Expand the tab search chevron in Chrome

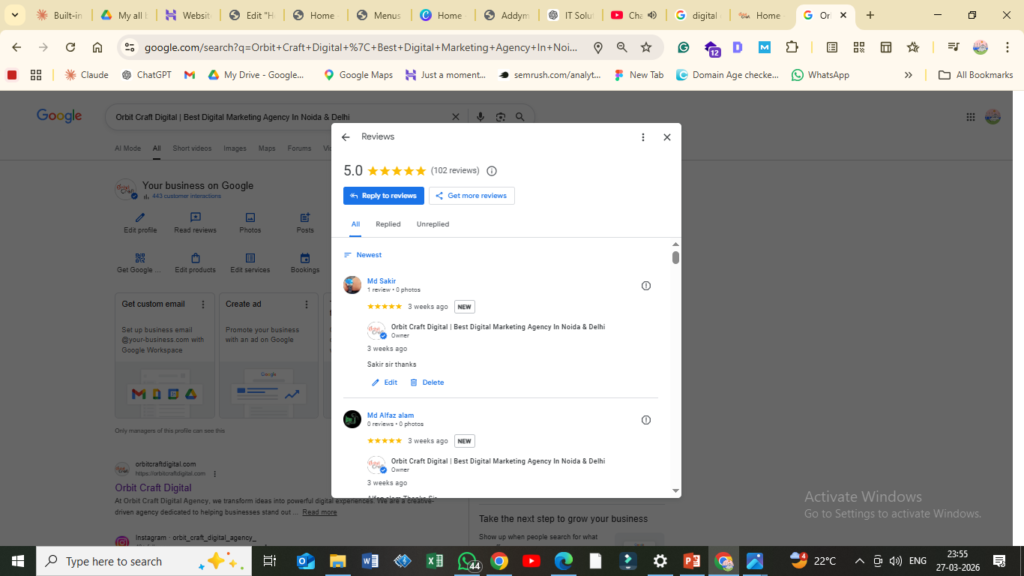(x=15, y=15)
